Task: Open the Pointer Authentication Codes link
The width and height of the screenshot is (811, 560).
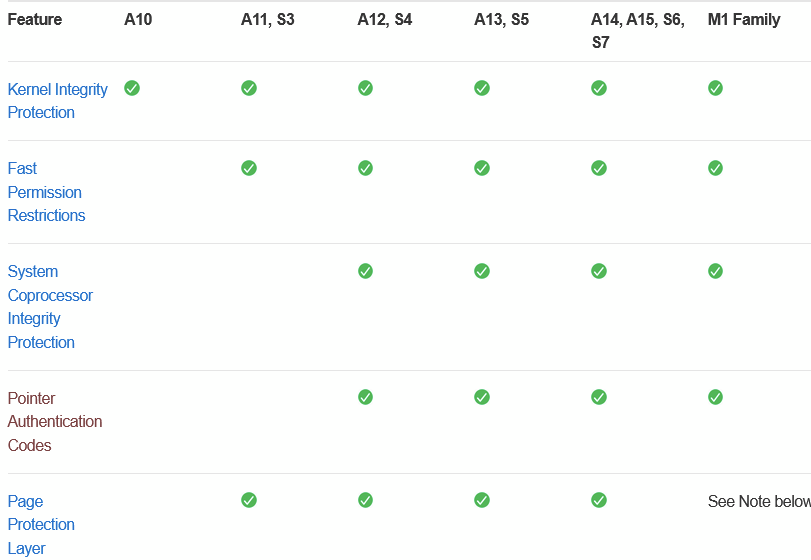Action: point(55,421)
